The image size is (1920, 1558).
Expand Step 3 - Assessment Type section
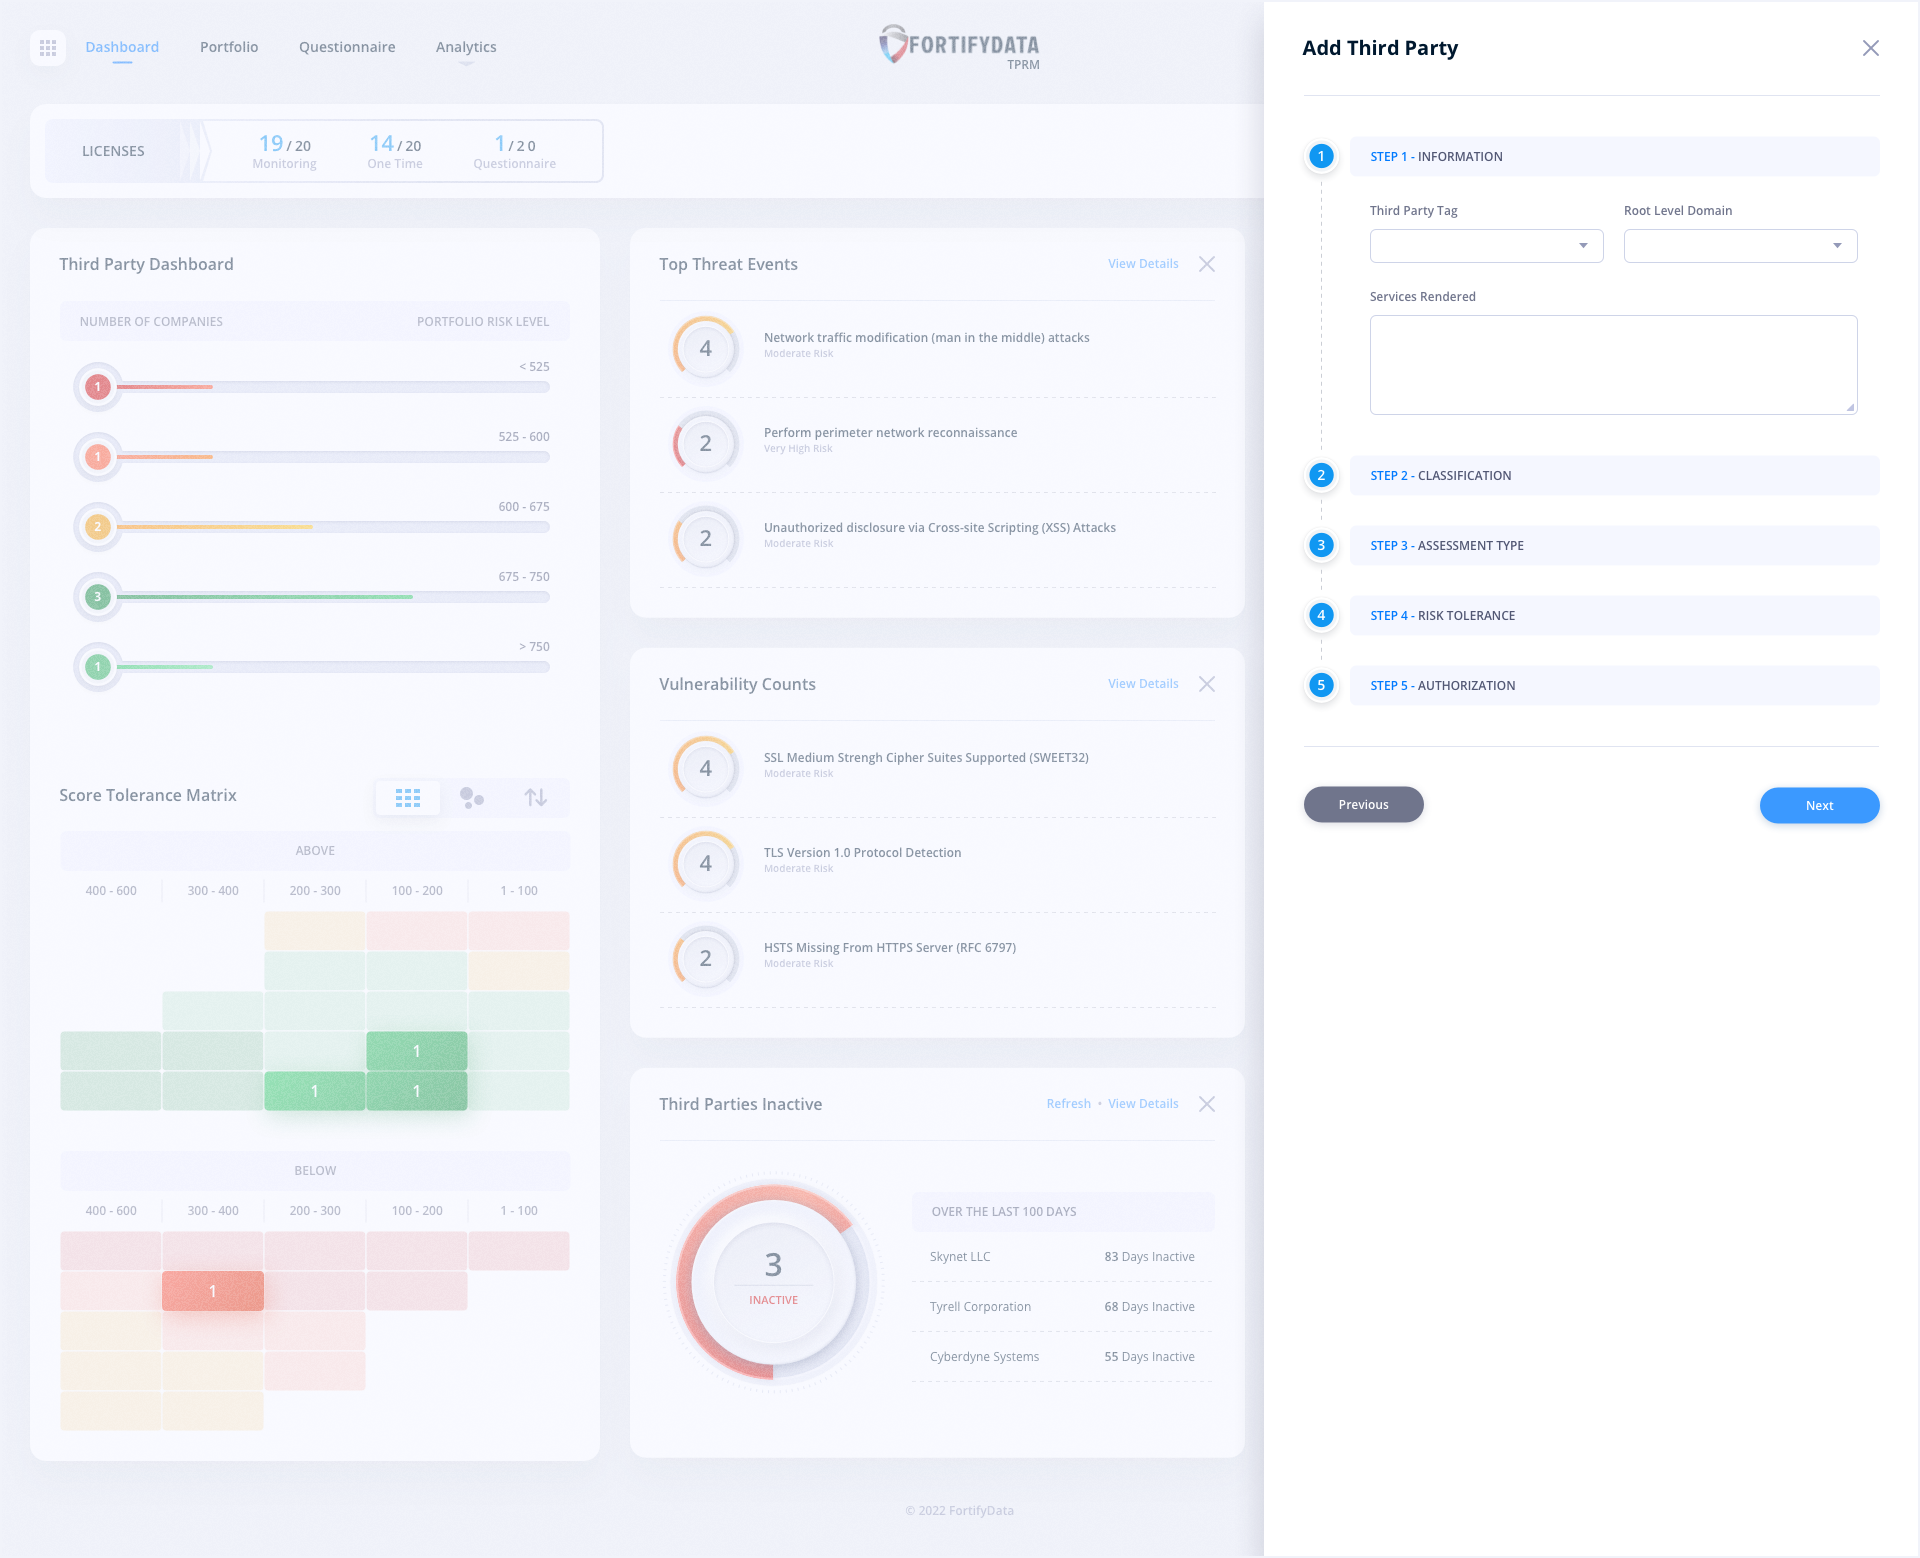[x=1613, y=546]
